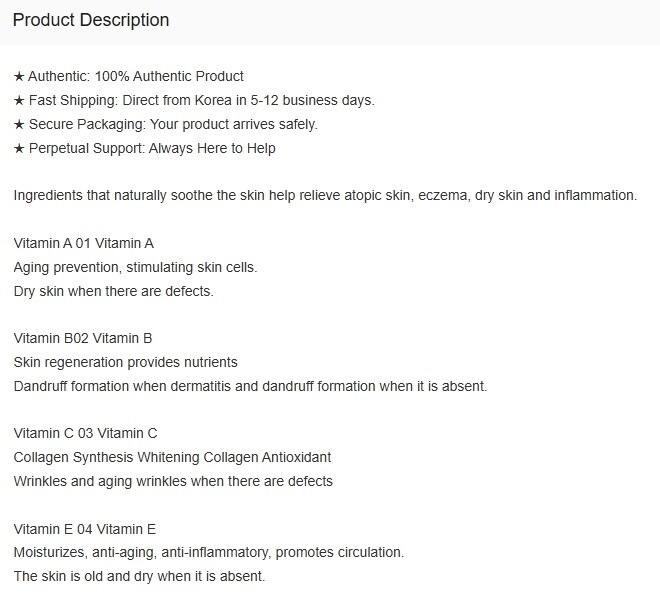This screenshot has width=660, height=597.
Task: Click the Product Description header
Action: click(x=91, y=20)
